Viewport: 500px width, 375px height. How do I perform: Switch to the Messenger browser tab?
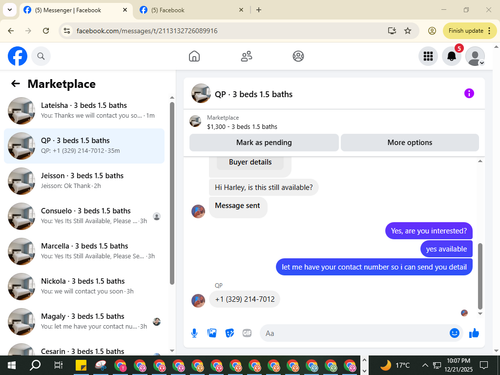tap(76, 10)
